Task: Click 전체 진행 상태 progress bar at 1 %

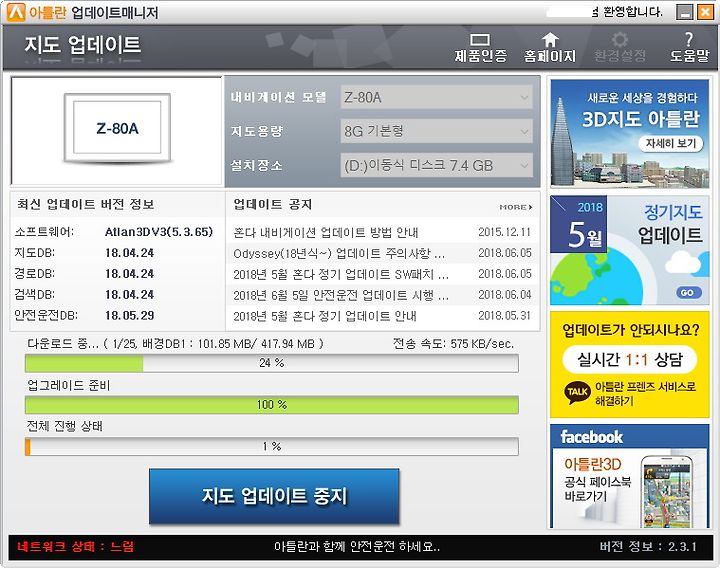Action: [x=272, y=447]
